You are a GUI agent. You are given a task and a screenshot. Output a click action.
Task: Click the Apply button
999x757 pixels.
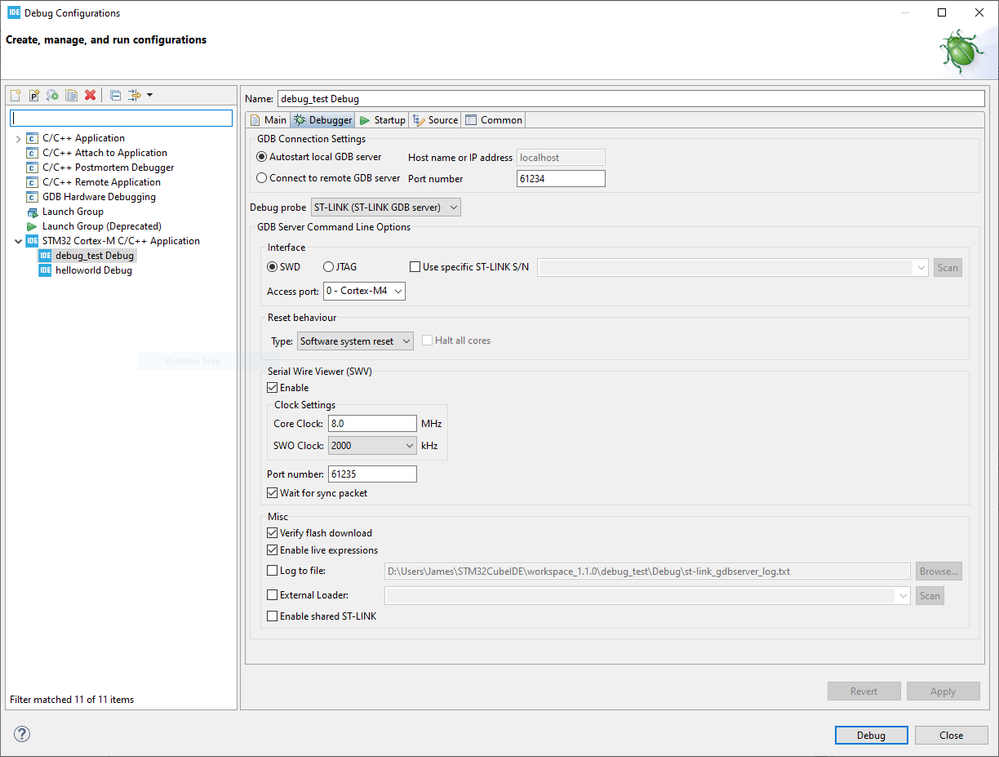[943, 691]
